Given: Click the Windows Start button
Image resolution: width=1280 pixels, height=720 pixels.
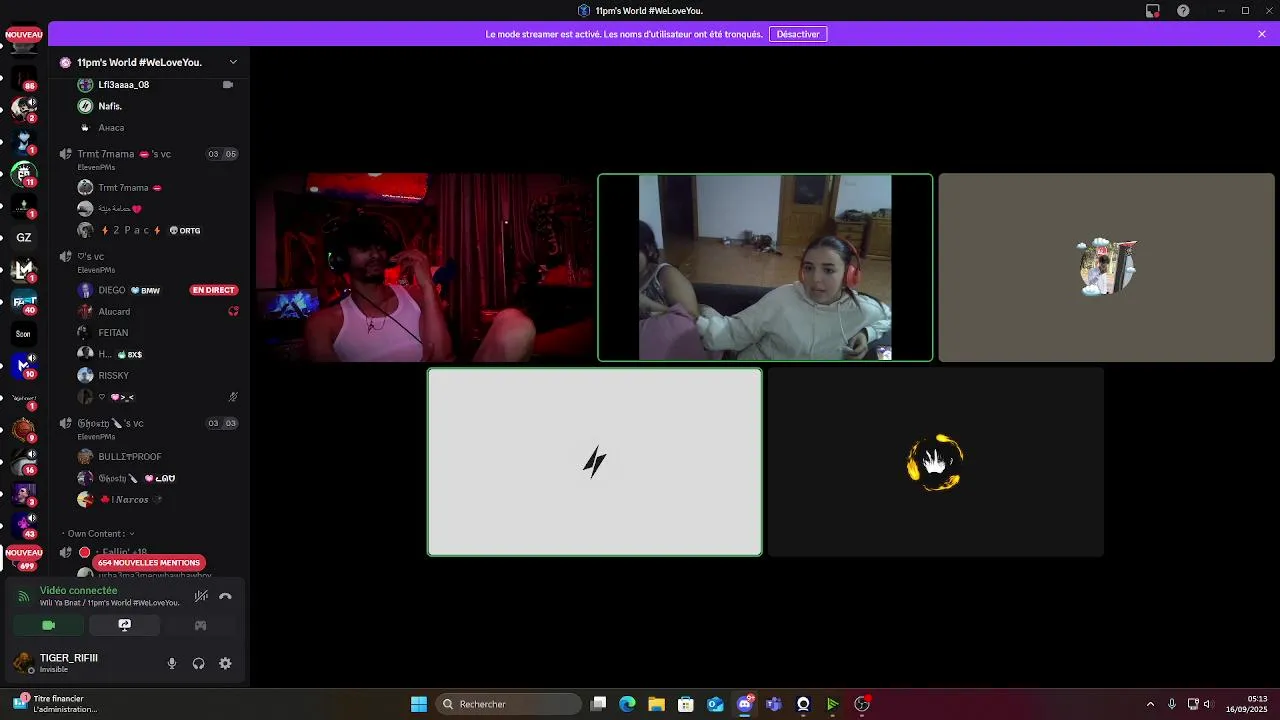Looking at the screenshot, I should tap(419, 704).
